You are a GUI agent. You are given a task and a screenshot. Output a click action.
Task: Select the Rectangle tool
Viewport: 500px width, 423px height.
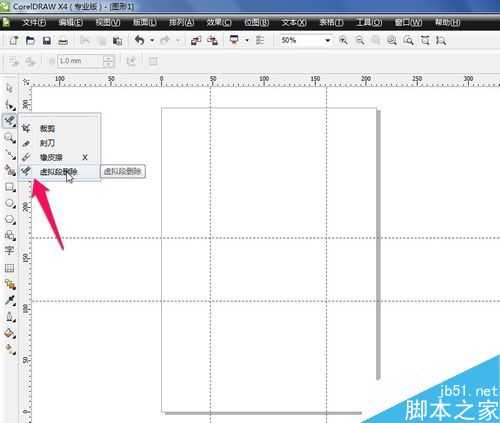coord(9,187)
